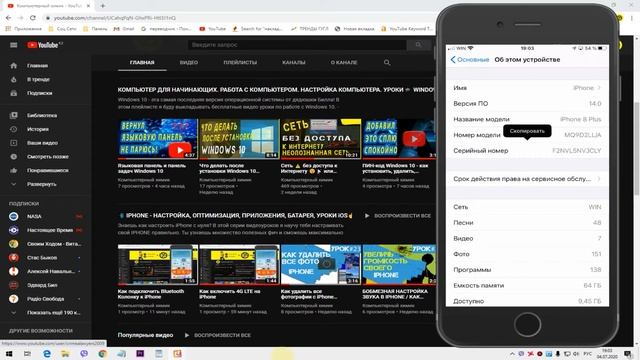Open IPHONE - НАСТРОЙКА playlist heading
Viewport: 640px width, 360px height.
(236, 216)
